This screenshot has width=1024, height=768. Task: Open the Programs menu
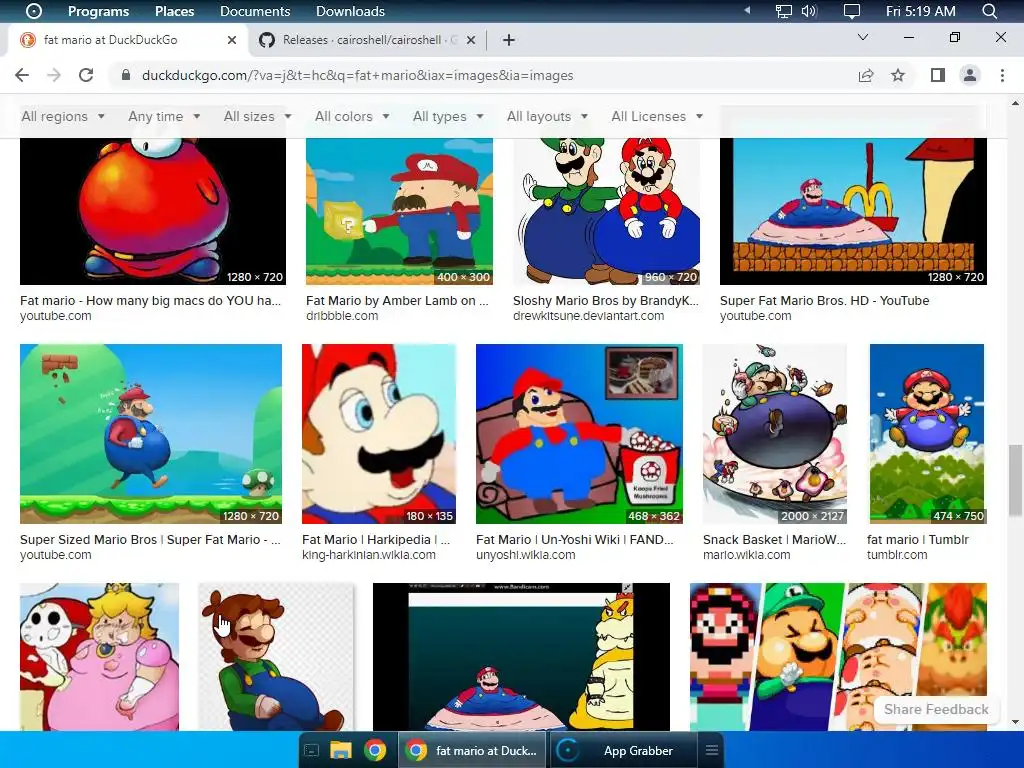tap(99, 11)
